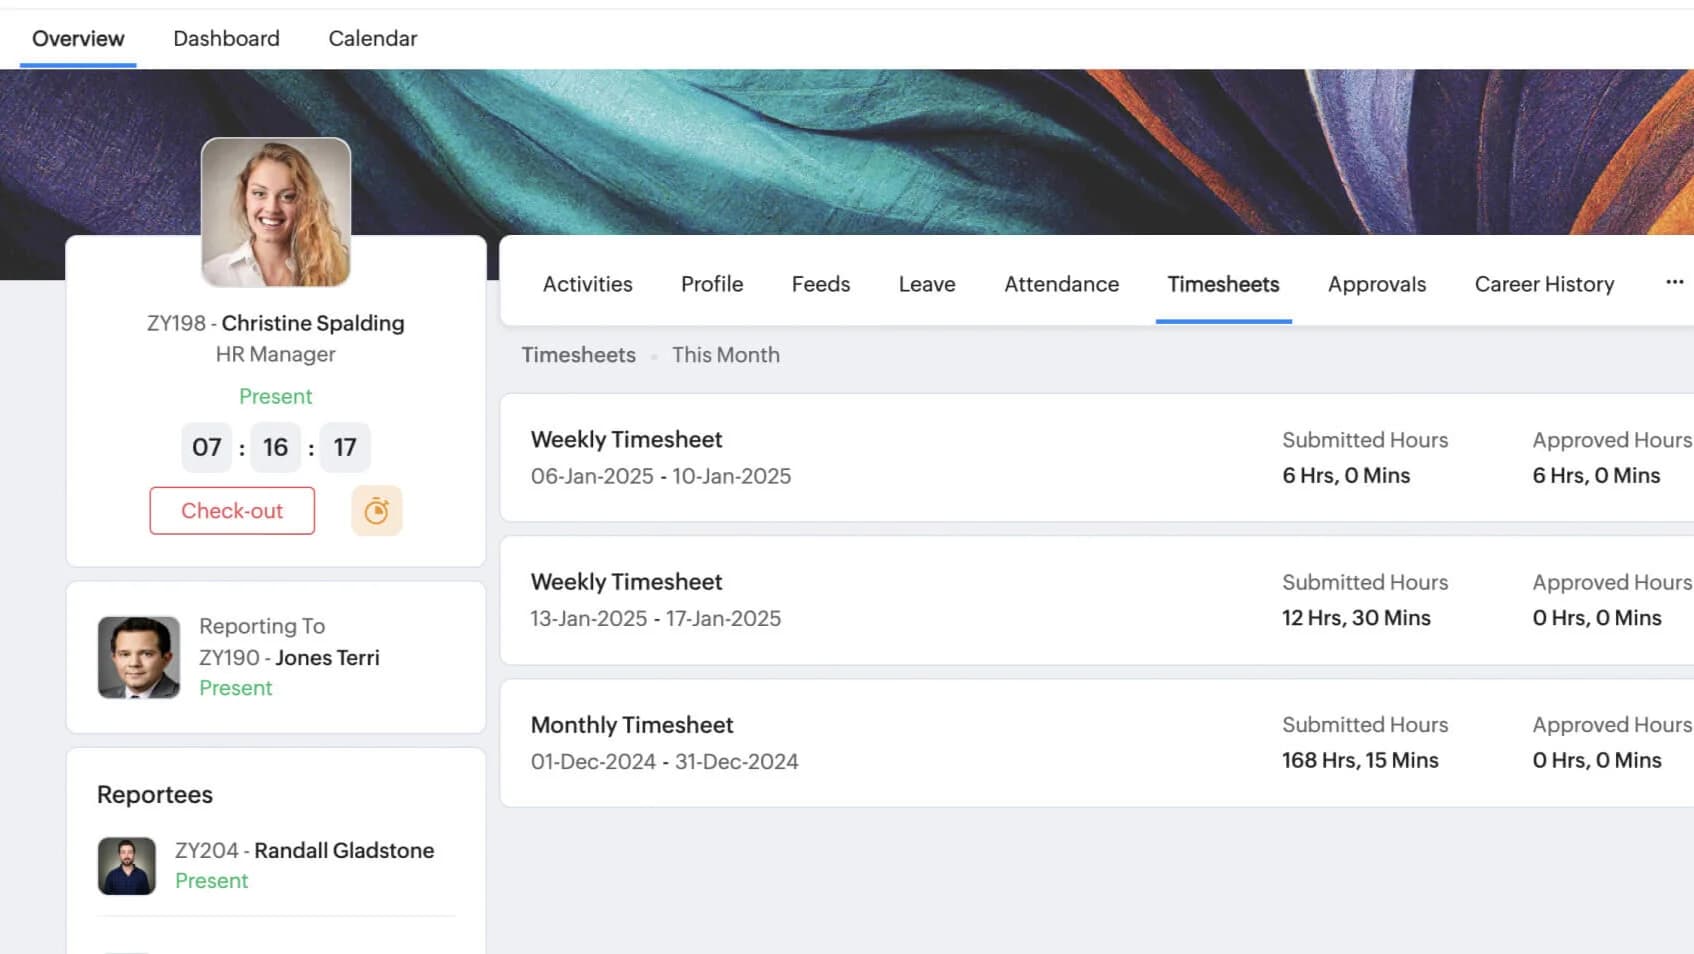1694x954 pixels.
Task: Open the timer stopwatch icon
Action: (x=376, y=511)
